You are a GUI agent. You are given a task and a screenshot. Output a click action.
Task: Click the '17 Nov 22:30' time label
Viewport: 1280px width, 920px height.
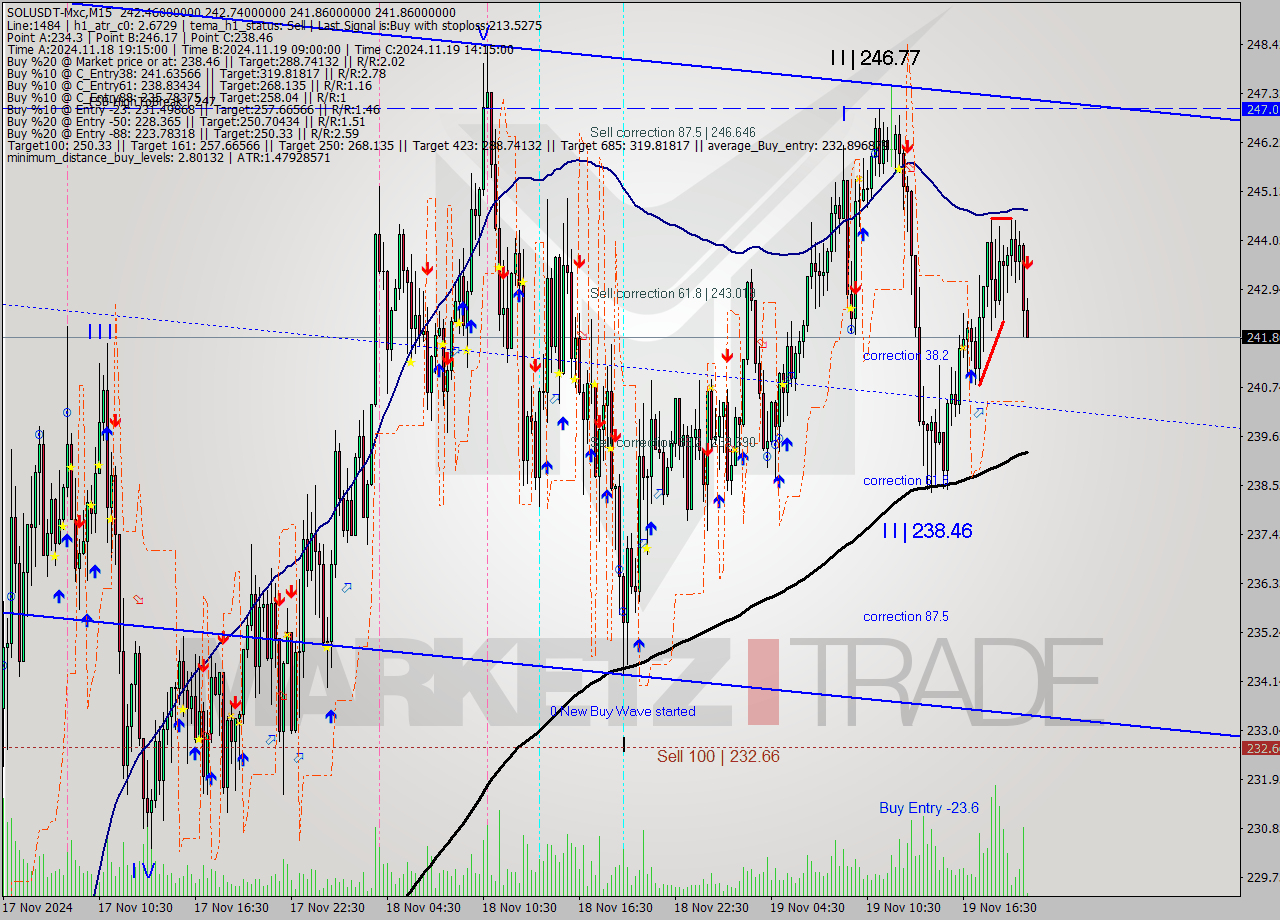coord(327,907)
